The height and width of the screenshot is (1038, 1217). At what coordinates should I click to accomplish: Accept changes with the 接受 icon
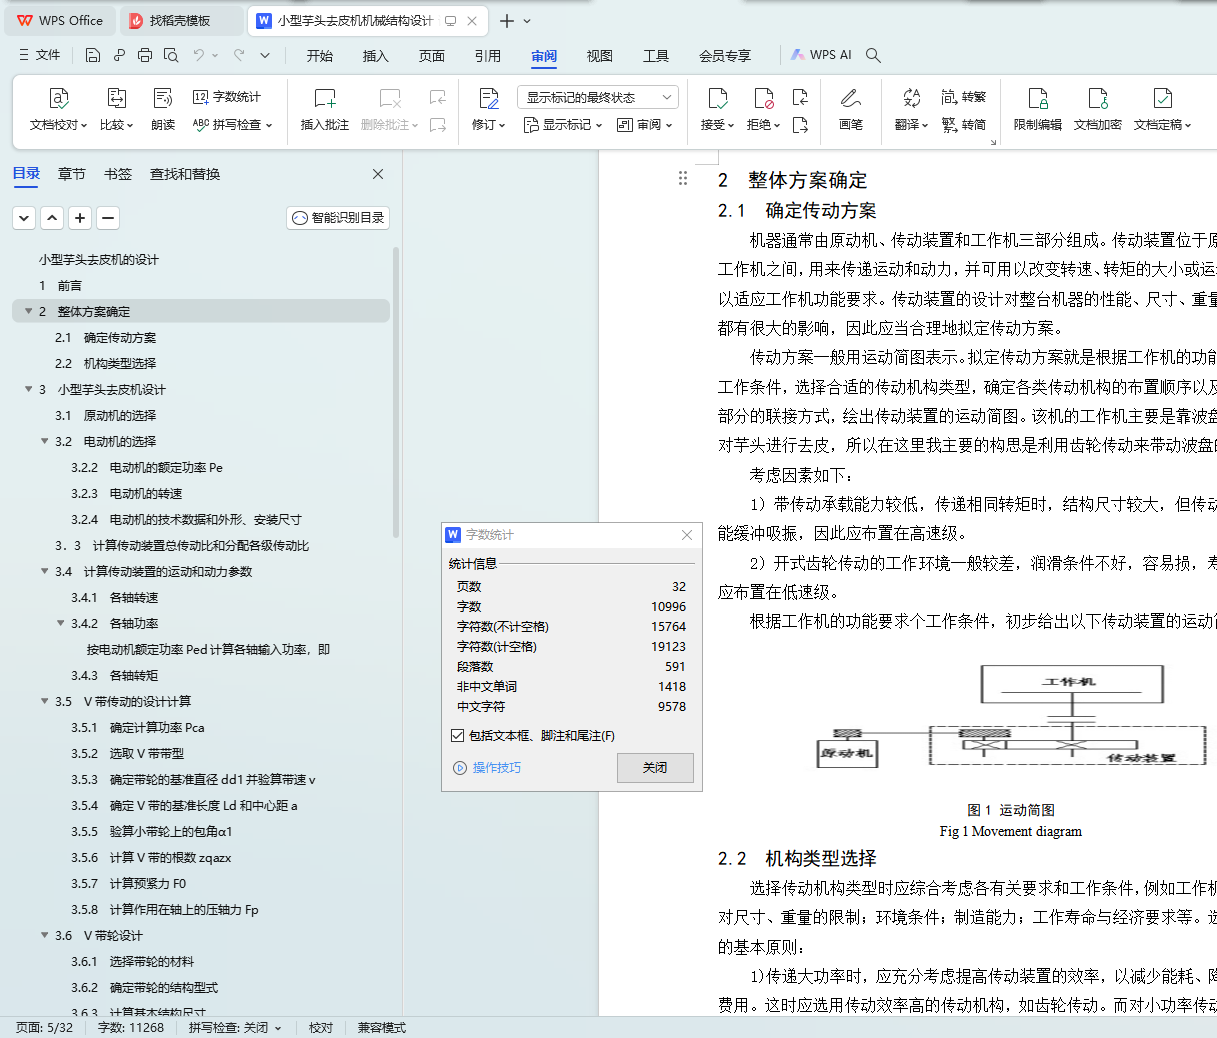[x=717, y=98]
